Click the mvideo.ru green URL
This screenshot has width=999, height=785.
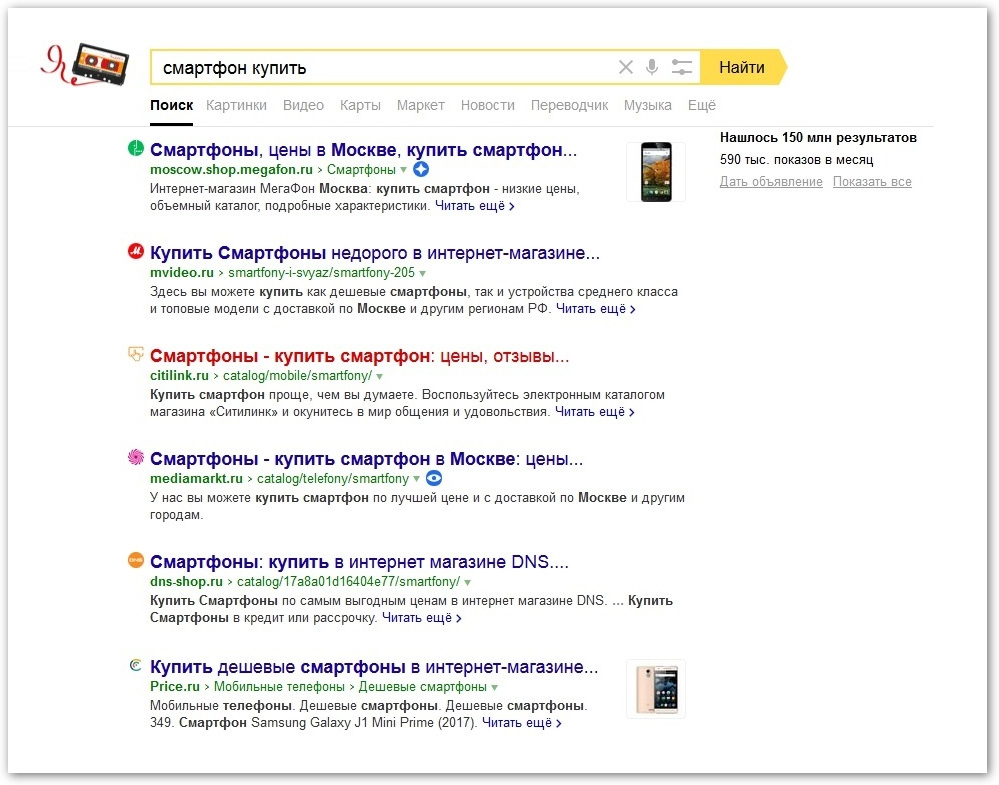tap(182, 273)
